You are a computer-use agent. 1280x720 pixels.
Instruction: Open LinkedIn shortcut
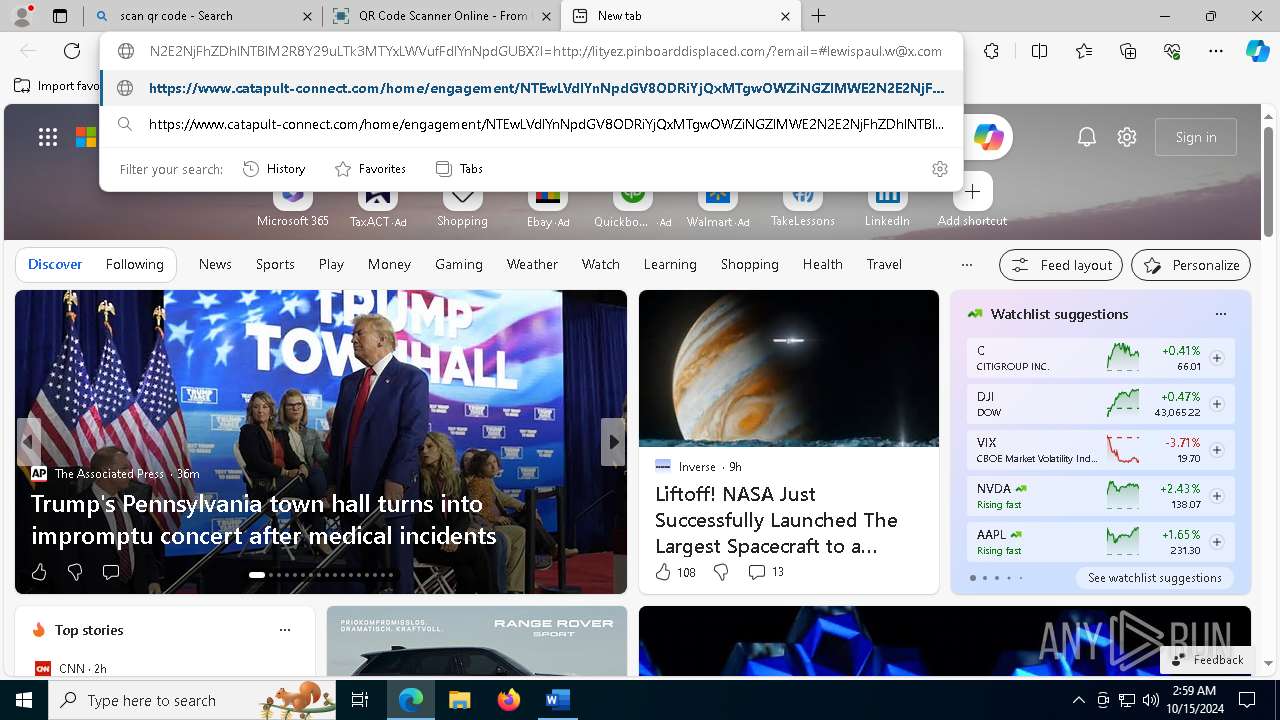click(887, 207)
